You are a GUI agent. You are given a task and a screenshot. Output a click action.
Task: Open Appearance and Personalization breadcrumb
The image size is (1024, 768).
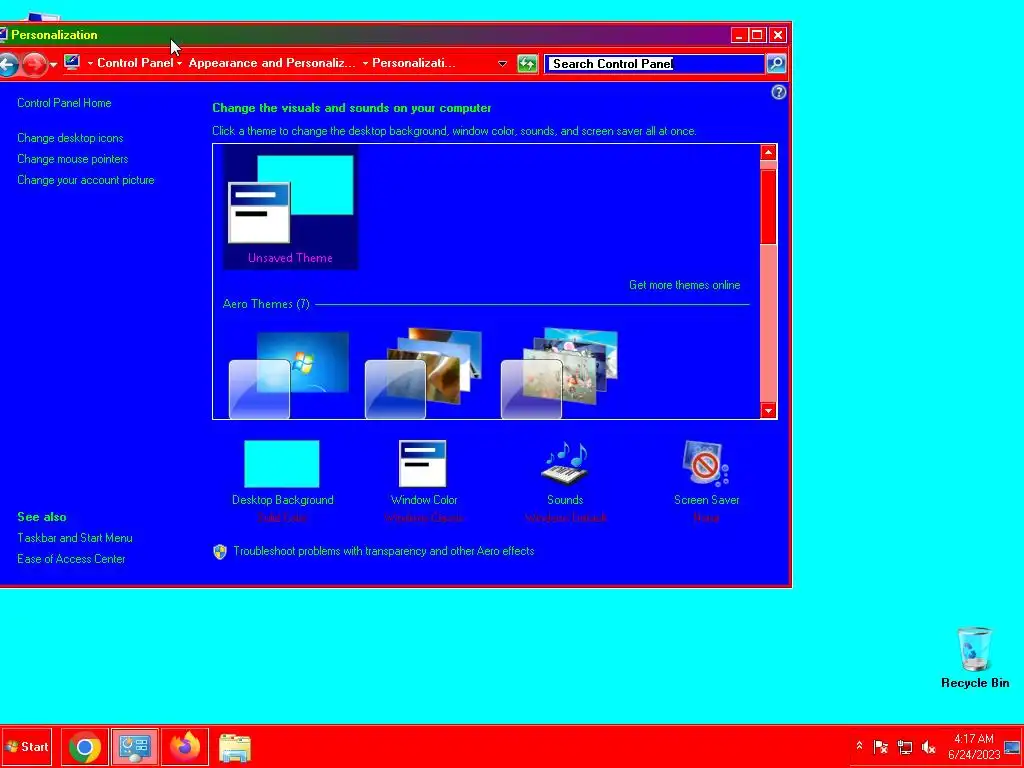click(x=272, y=63)
